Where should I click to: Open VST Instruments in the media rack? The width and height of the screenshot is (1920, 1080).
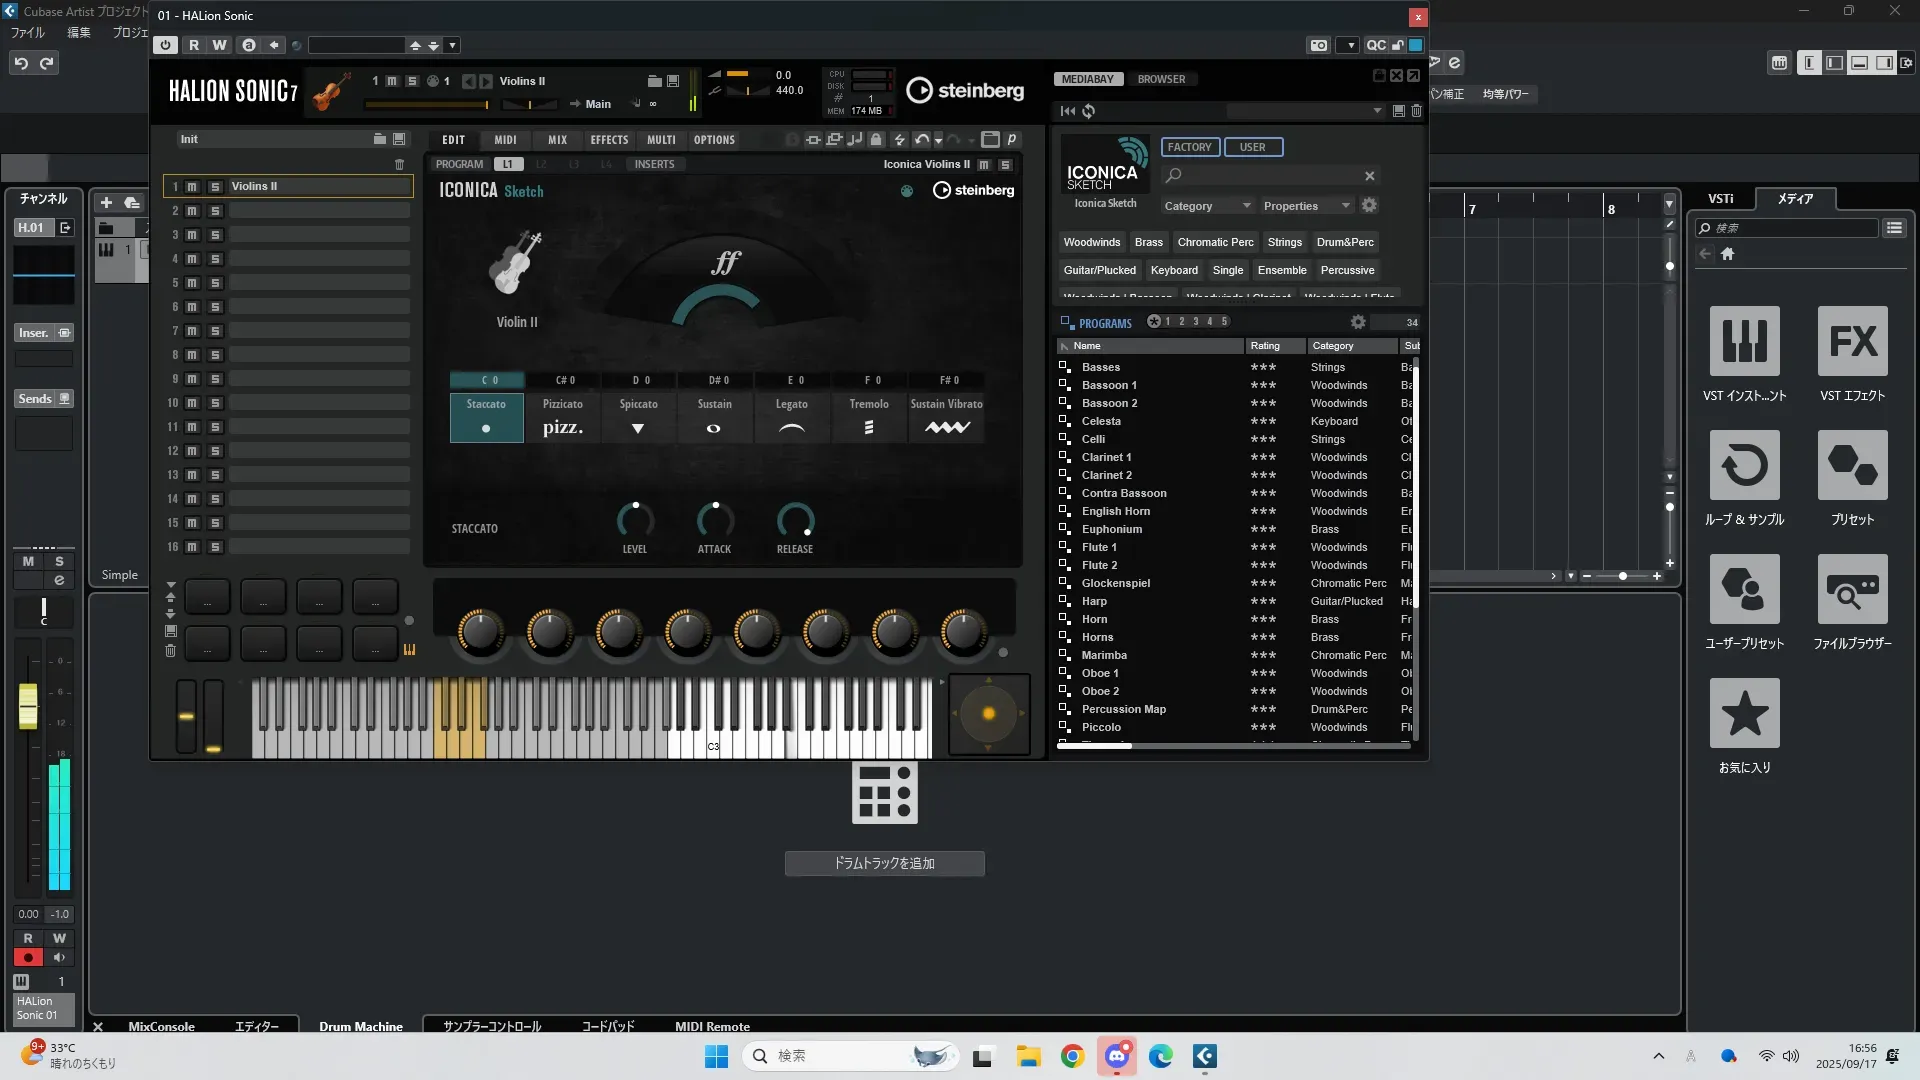[1744, 342]
